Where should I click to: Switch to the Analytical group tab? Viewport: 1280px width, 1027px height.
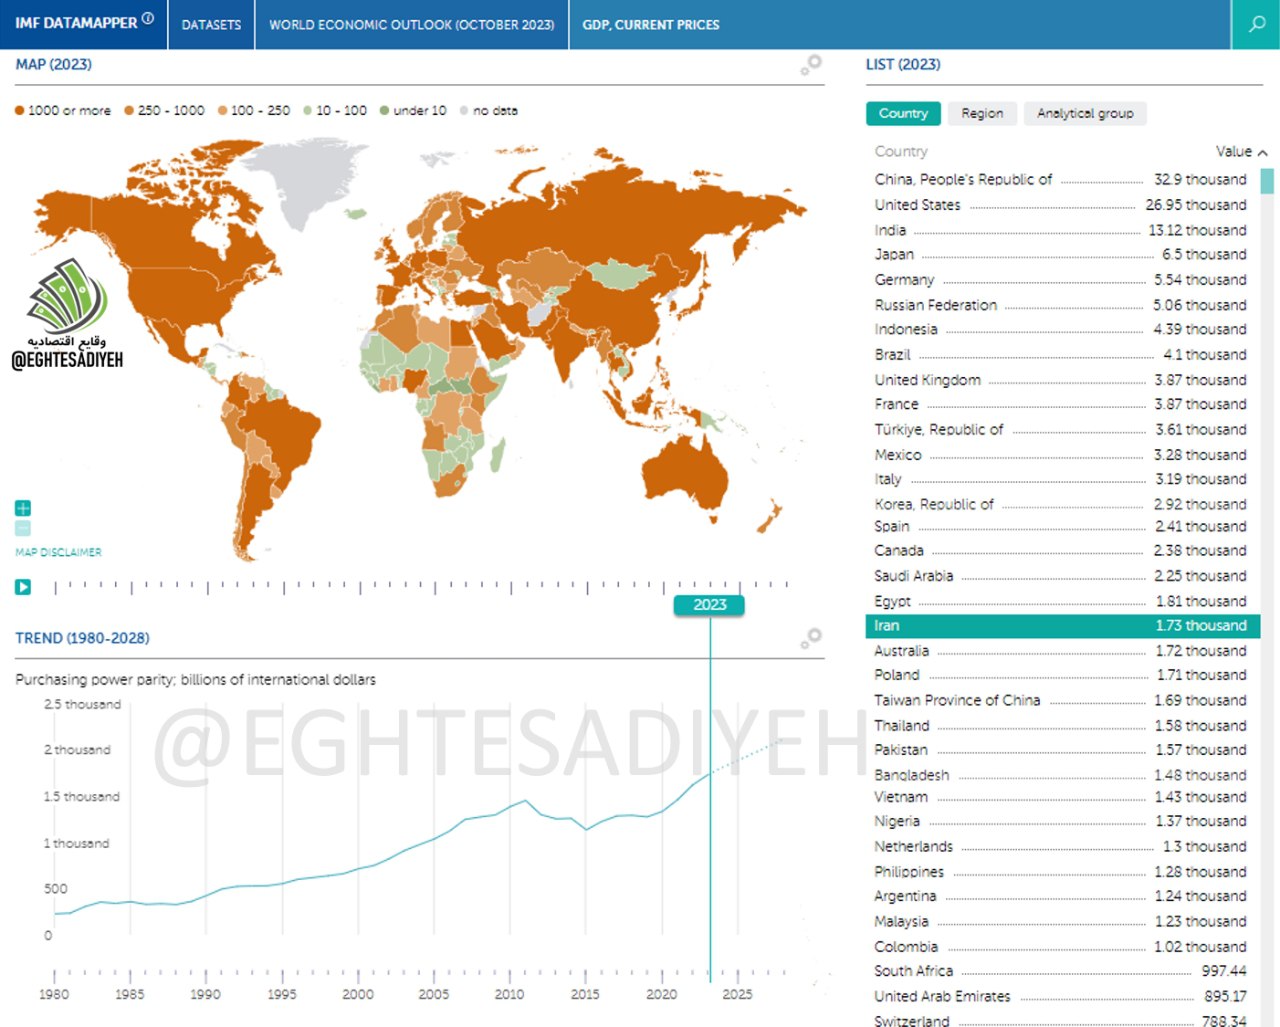click(1085, 113)
